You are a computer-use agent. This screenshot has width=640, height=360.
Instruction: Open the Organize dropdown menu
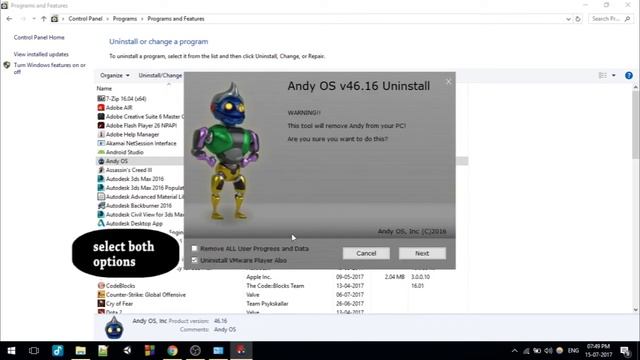(x=115, y=76)
